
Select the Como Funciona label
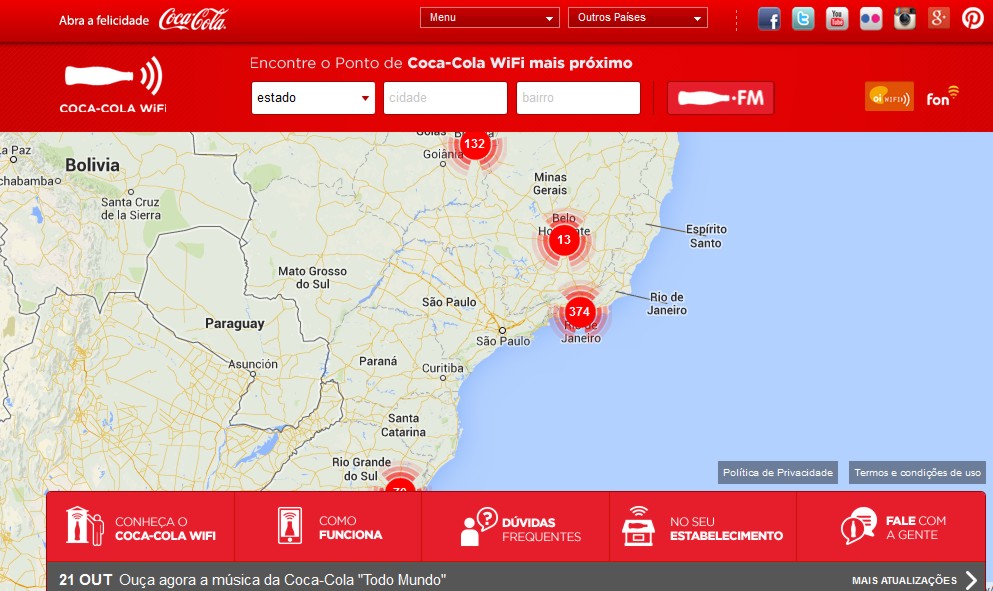click(x=350, y=528)
